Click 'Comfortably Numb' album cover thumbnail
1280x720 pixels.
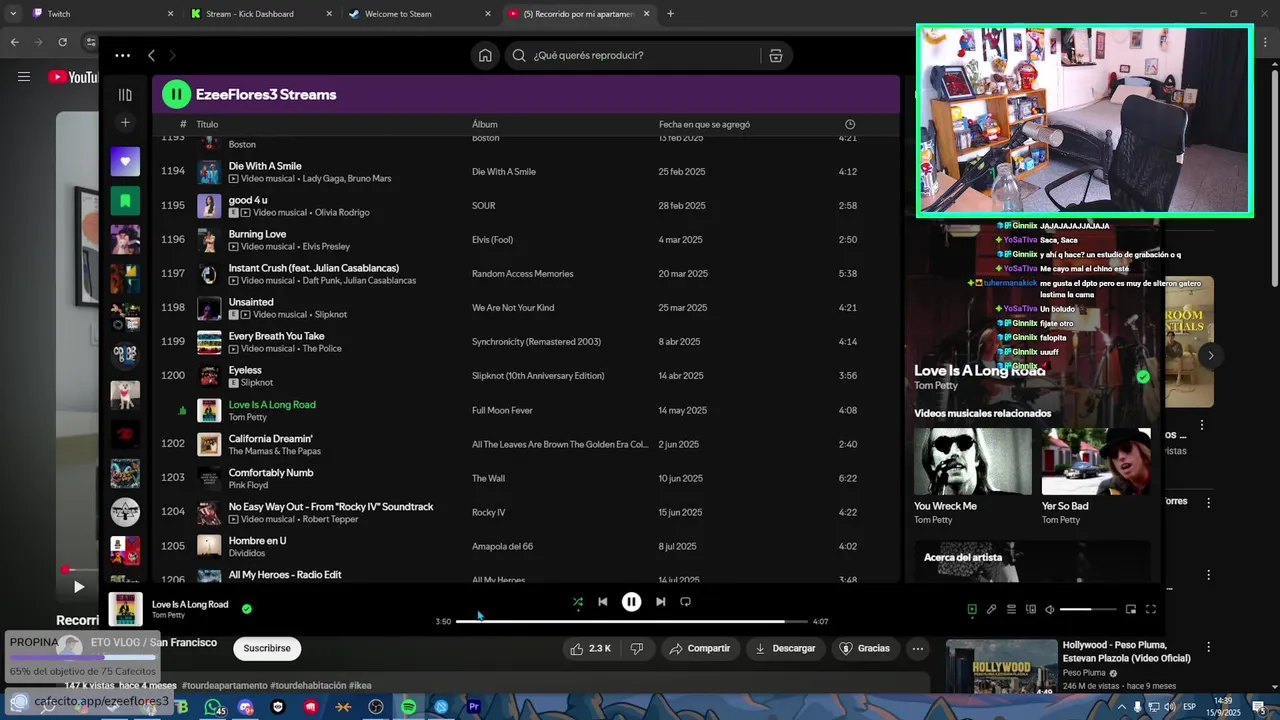[209, 478]
